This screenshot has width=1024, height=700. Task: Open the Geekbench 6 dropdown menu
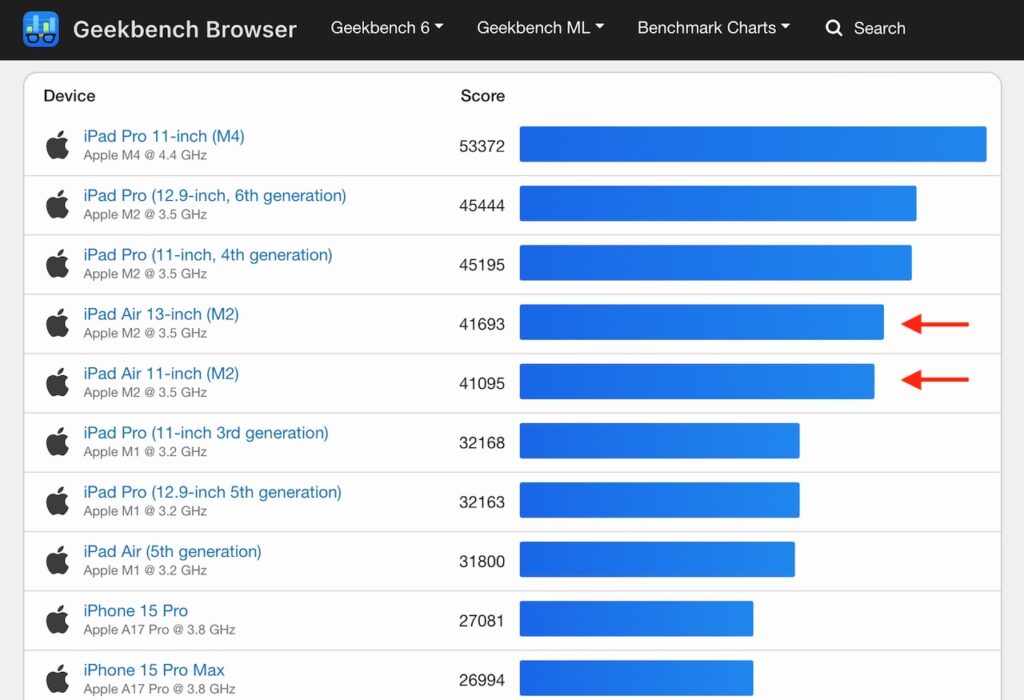click(x=387, y=27)
